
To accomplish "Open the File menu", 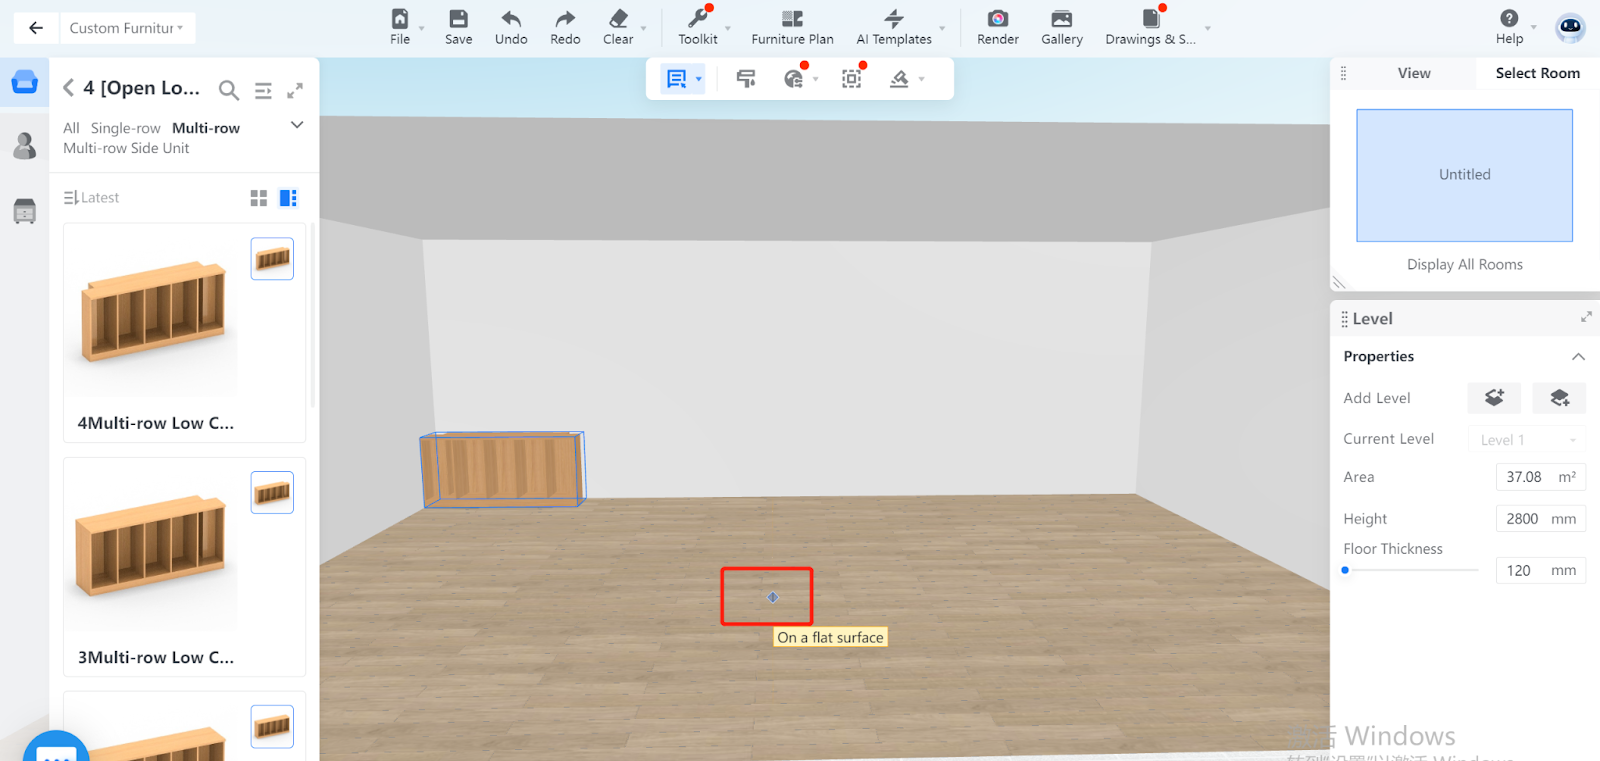I will 400,27.
